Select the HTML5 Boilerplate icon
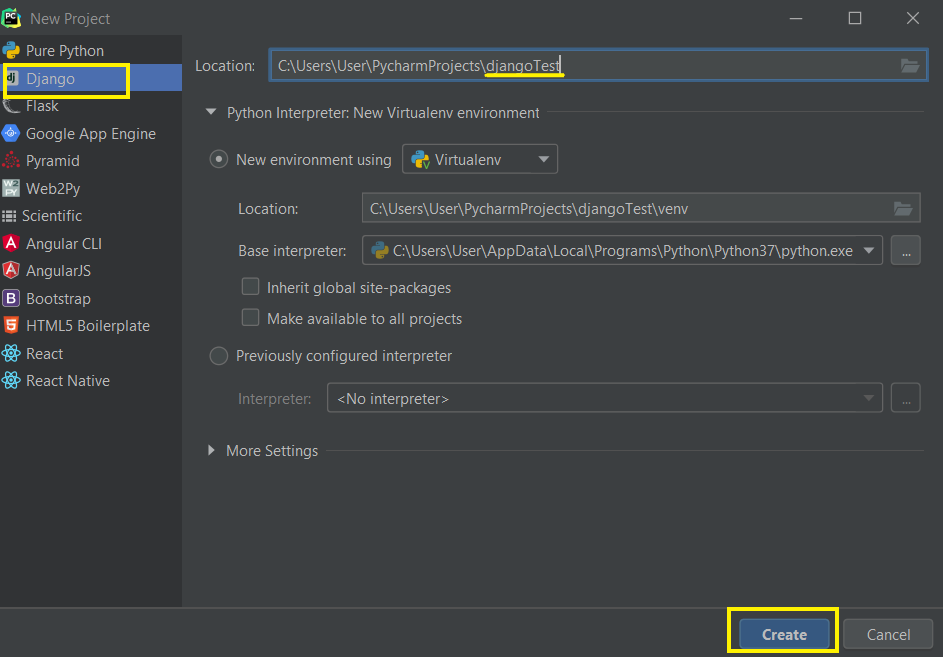943x657 pixels. (11, 325)
